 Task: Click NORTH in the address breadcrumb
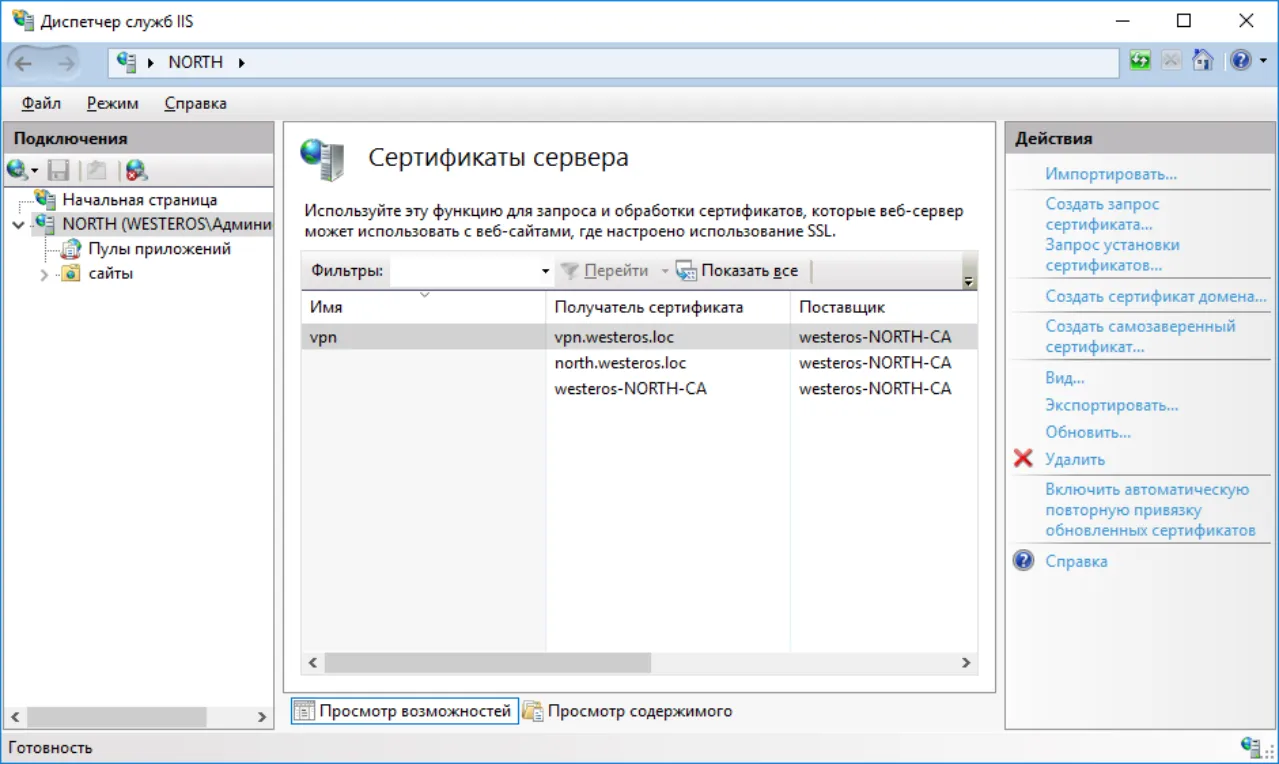coord(195,62)
